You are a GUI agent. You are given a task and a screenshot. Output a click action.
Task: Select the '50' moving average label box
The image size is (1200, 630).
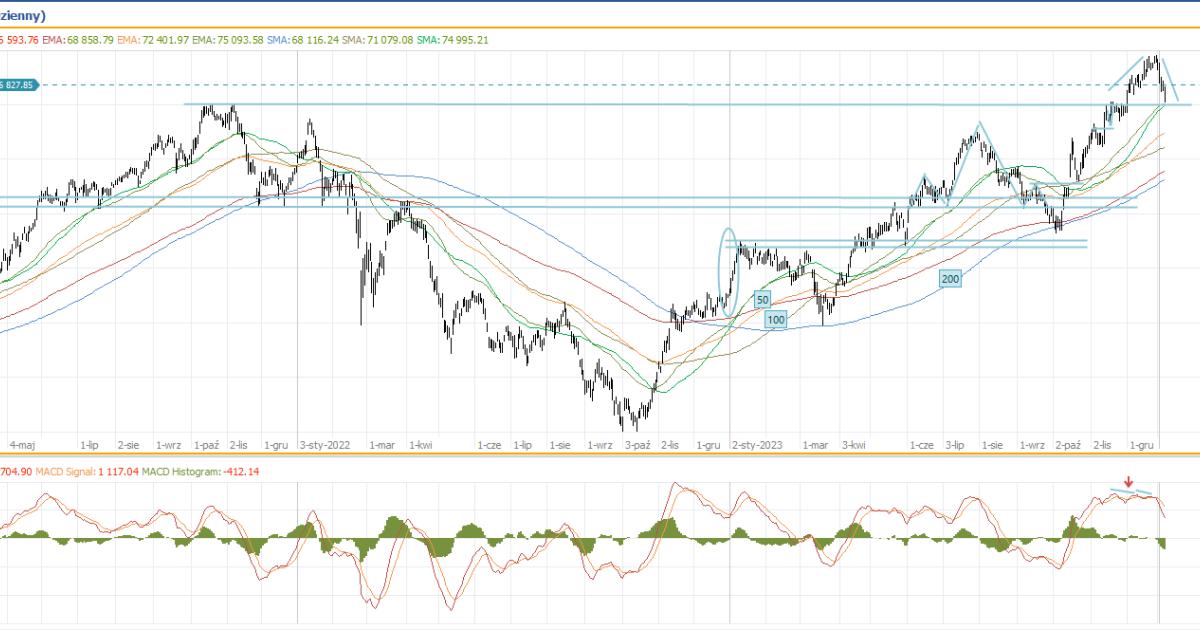pyautogui.click(x=762, y=299)
